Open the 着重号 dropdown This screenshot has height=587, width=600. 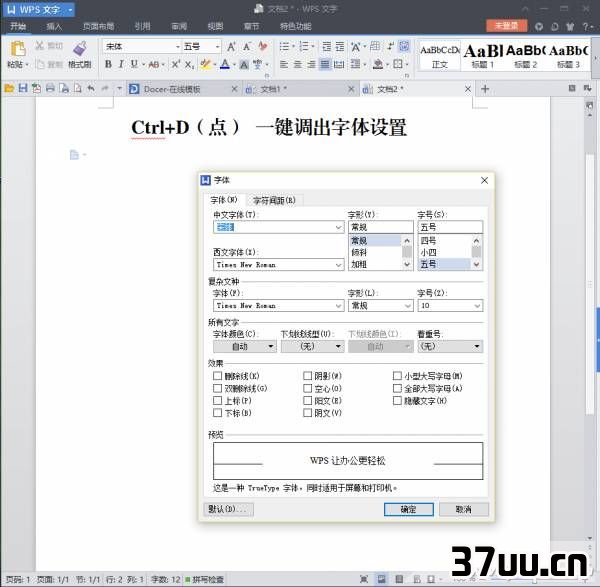(x=450, y=347)
